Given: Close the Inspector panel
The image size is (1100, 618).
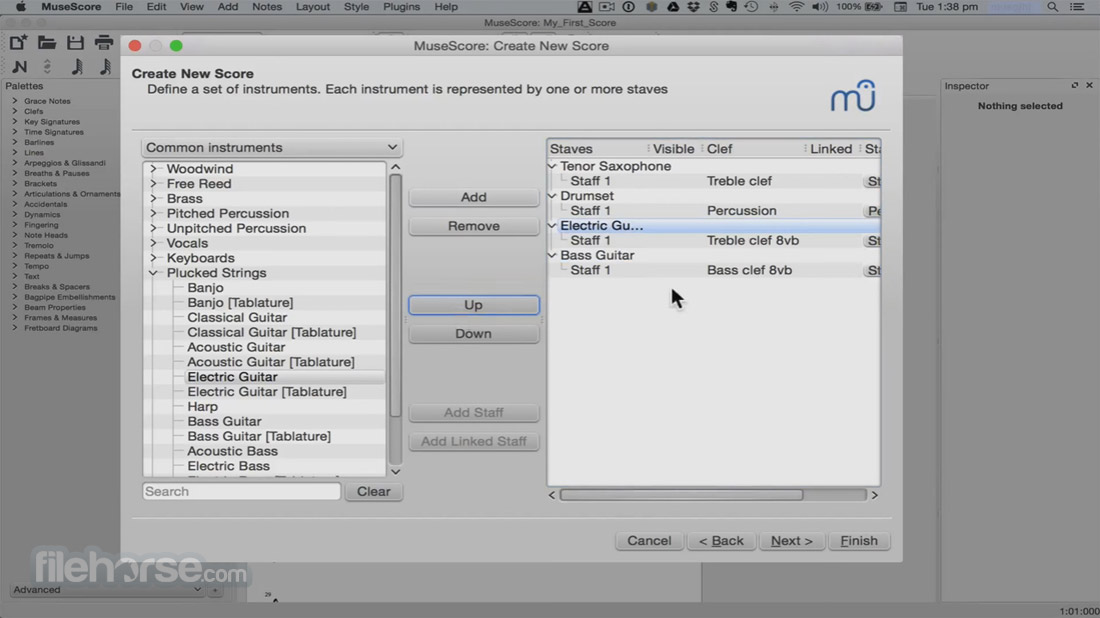Looking at the screenshot, I should pos(1089,86).
